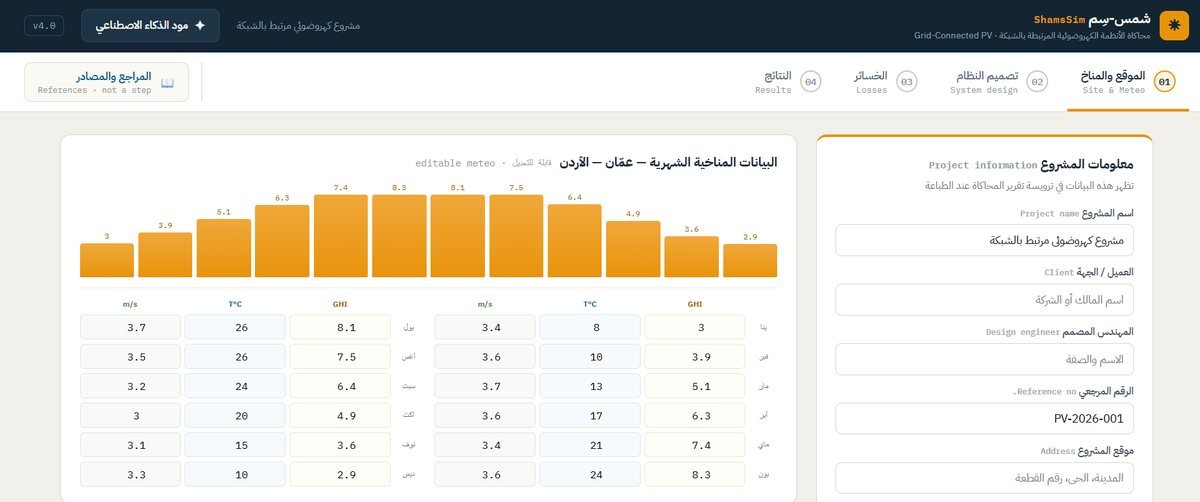This screenshot has height=502, width=1200.
Task: Click step circle 01
Action: coord(1164,82)
